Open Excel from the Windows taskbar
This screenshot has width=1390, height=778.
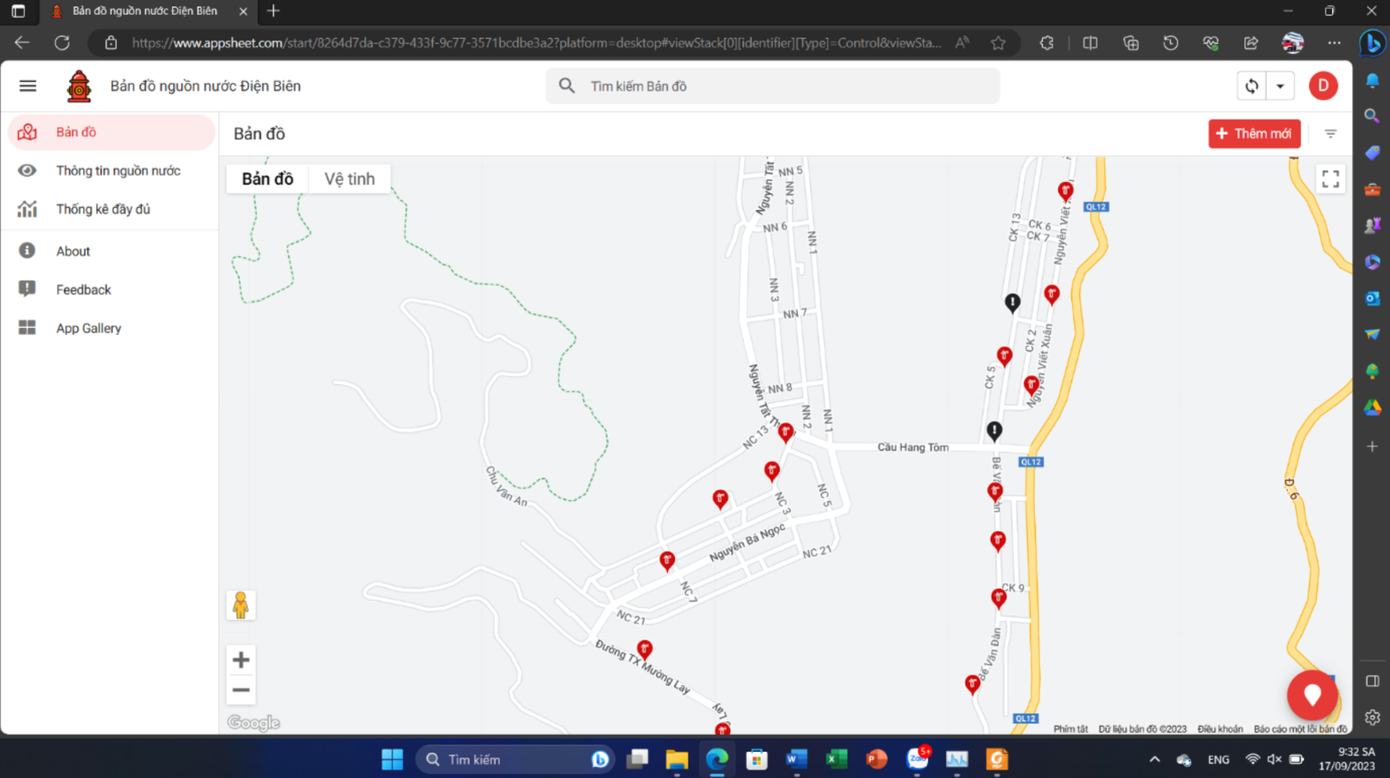[836, 759]
